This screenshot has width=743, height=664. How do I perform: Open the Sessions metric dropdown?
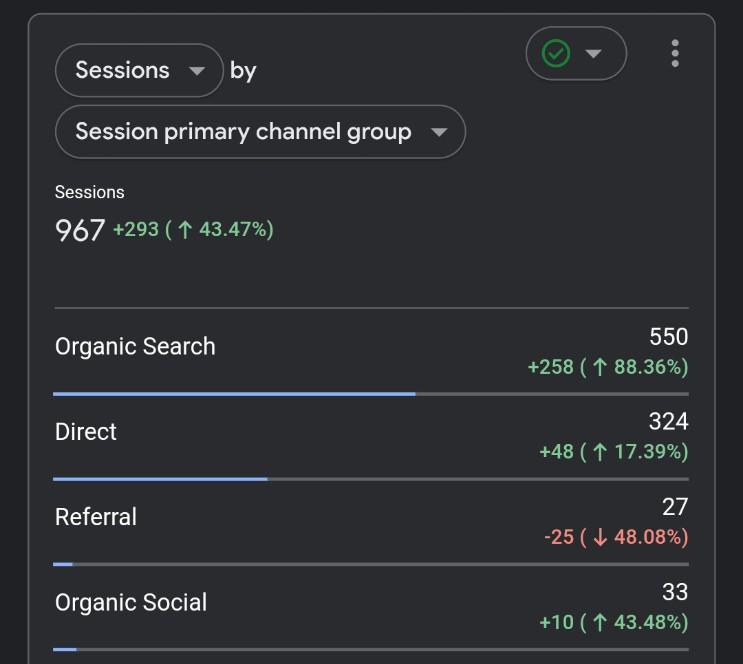(139, 70)
